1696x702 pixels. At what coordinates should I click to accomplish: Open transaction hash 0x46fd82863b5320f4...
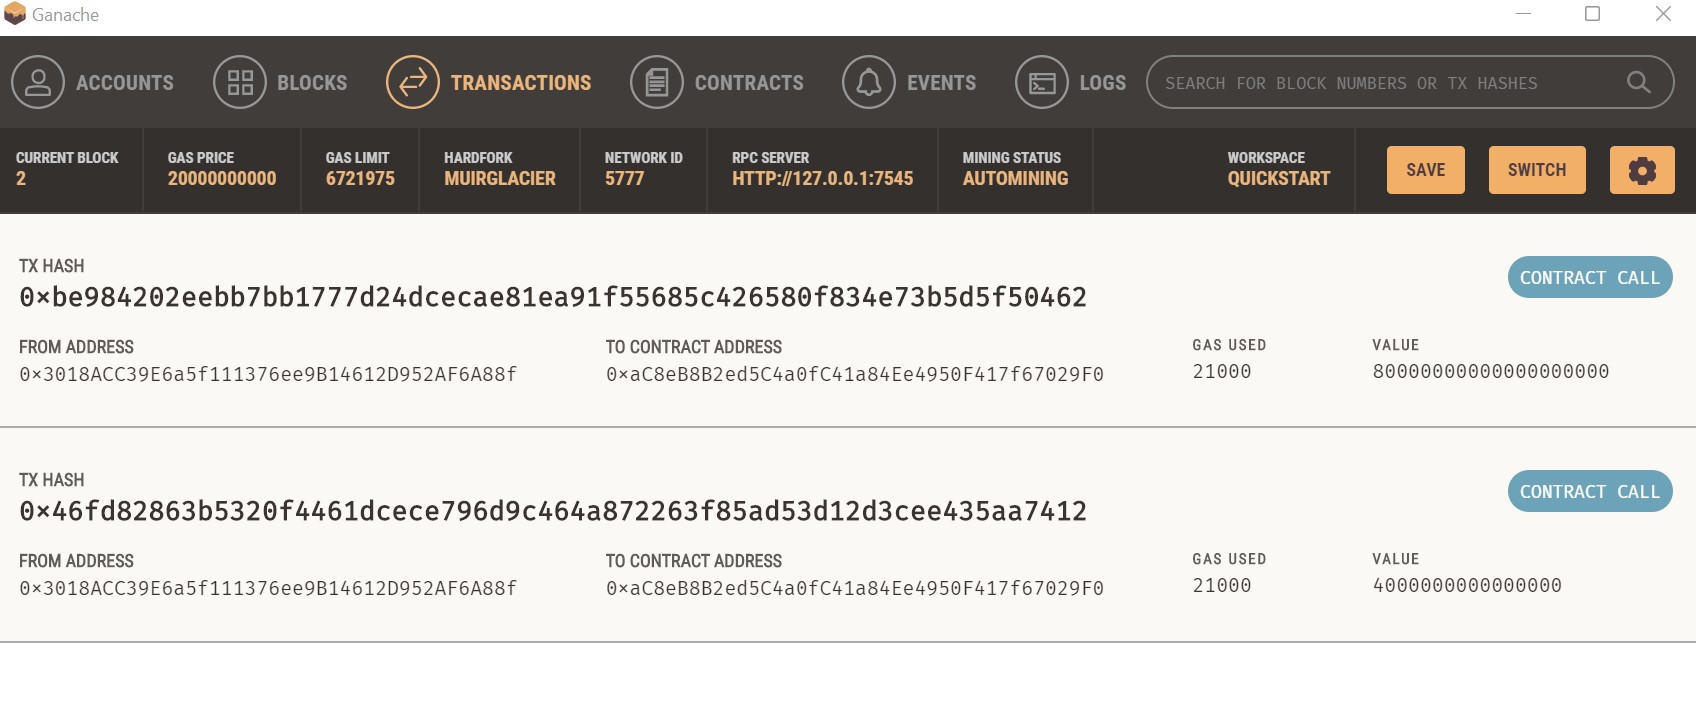[x=553, y=511]
